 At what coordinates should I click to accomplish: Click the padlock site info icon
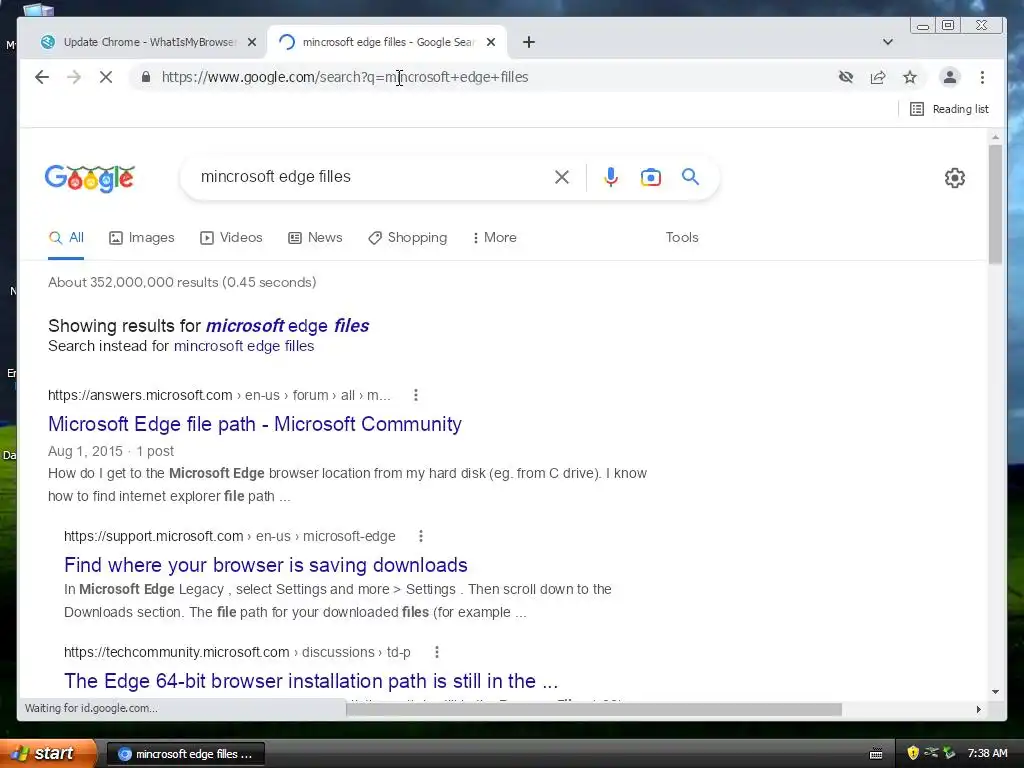point(146,77)
